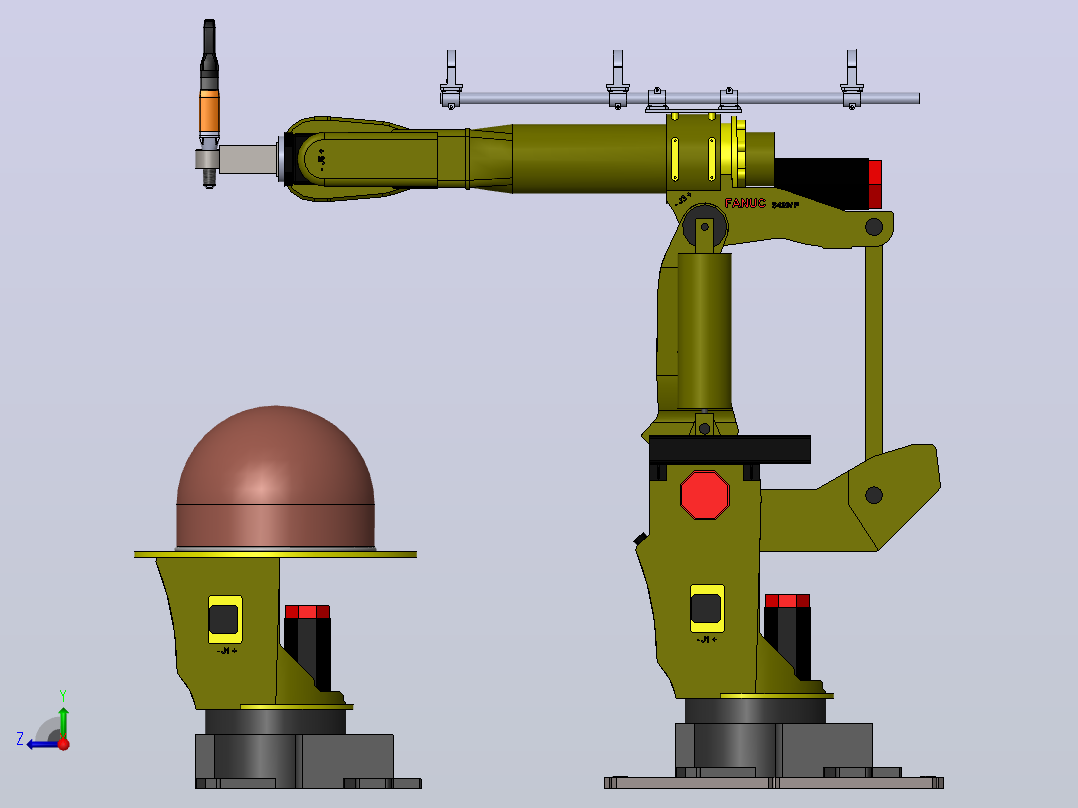Select the red octagon on the robot body
The height and width of the screenshot is (808, 1078).
pyautogui.click(x=705, y=495)
